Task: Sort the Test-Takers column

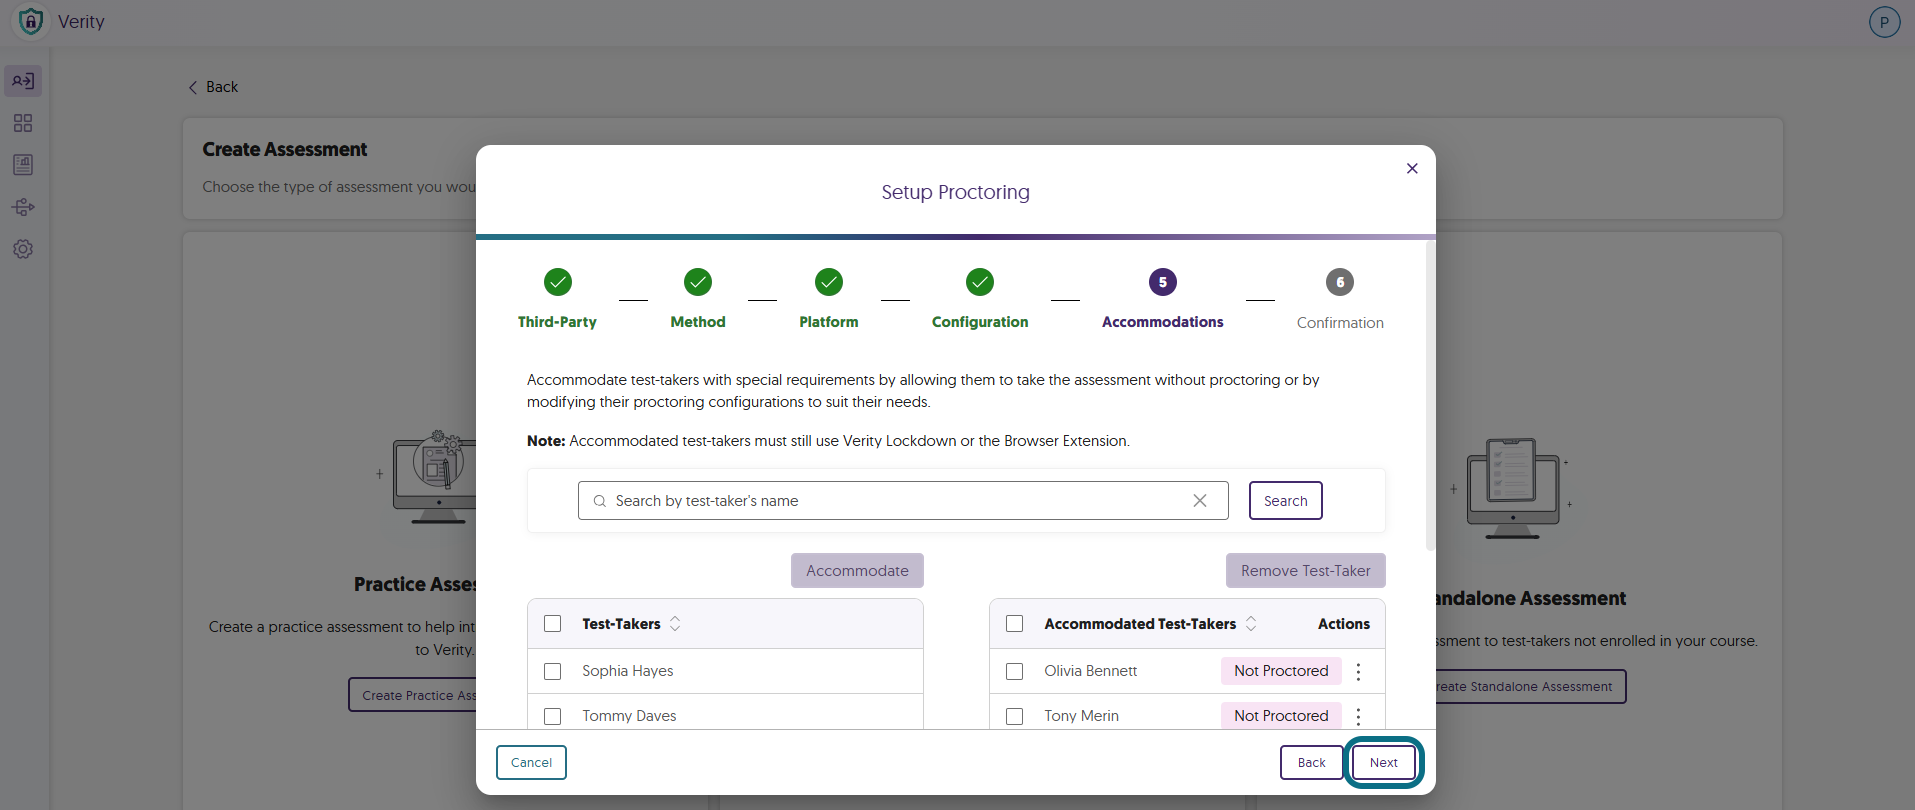Action: [675, 623]
